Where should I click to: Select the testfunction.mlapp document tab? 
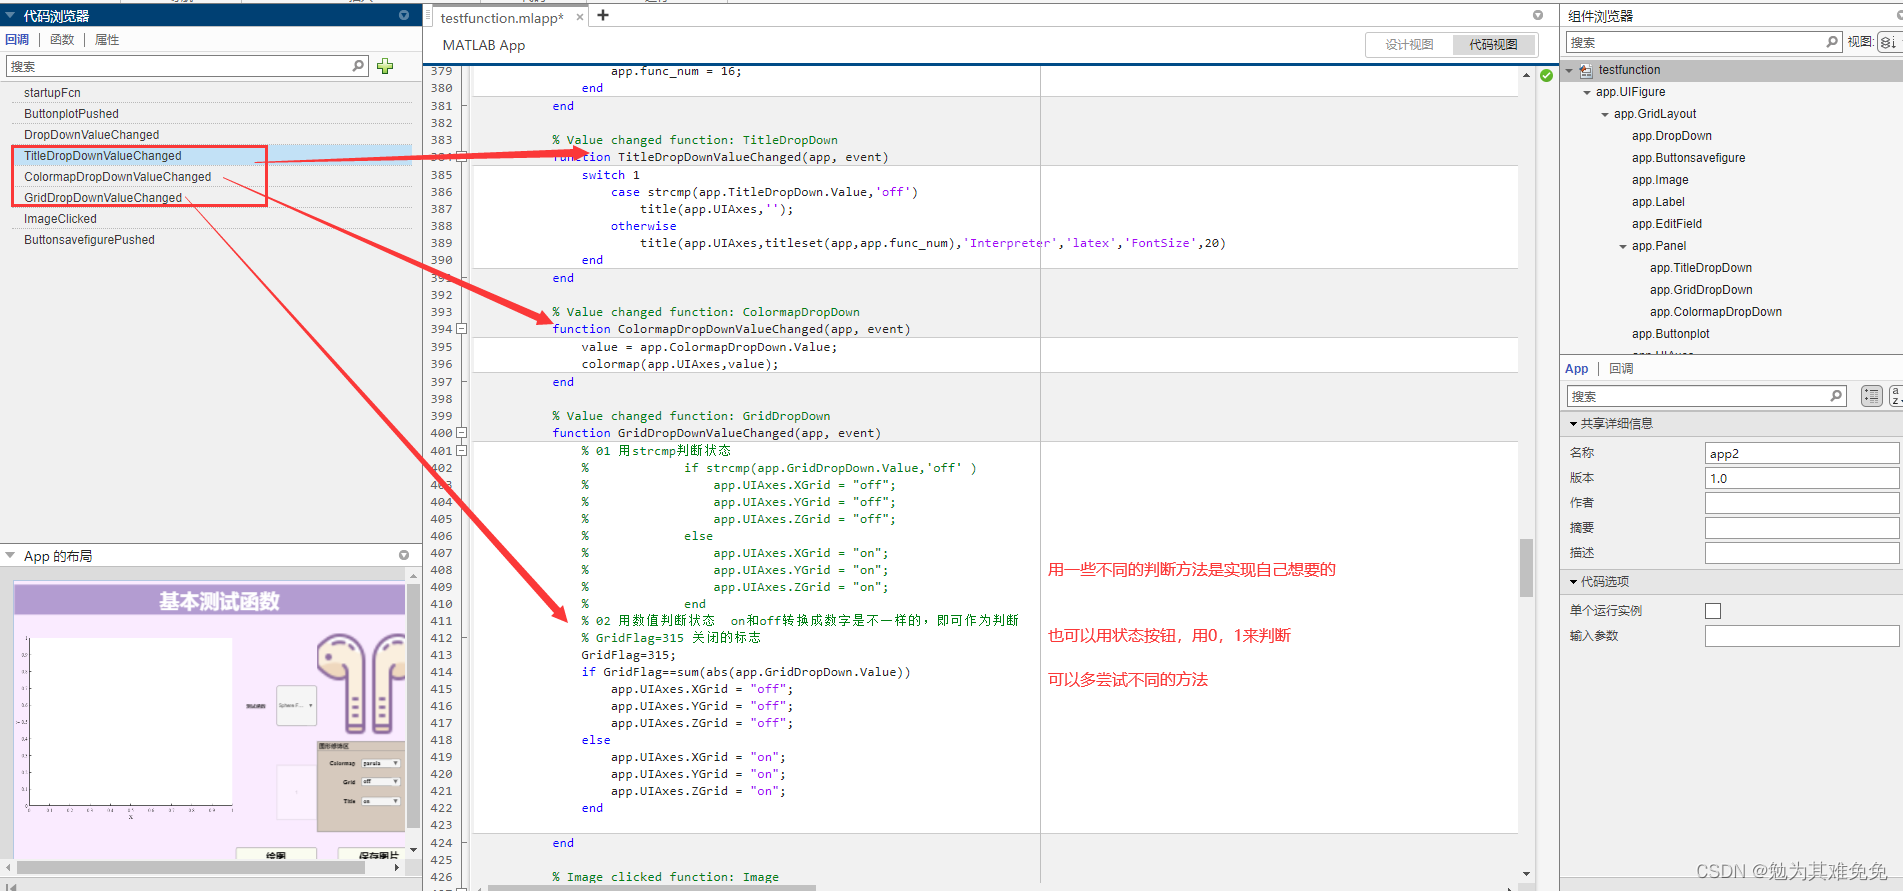502,18
